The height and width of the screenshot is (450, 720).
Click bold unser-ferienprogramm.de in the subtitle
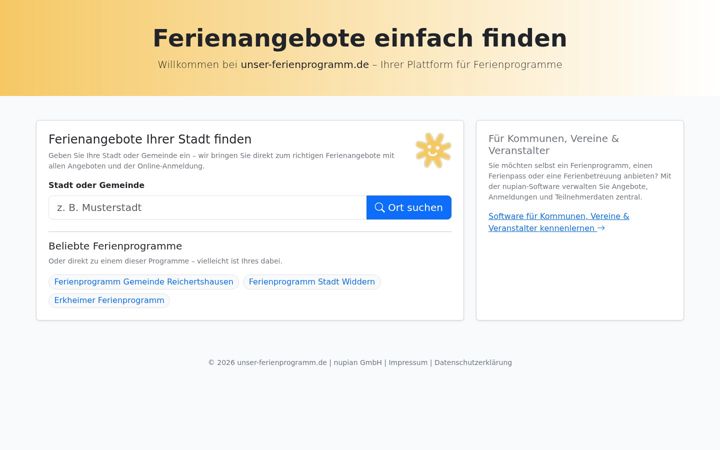[305, 65]
